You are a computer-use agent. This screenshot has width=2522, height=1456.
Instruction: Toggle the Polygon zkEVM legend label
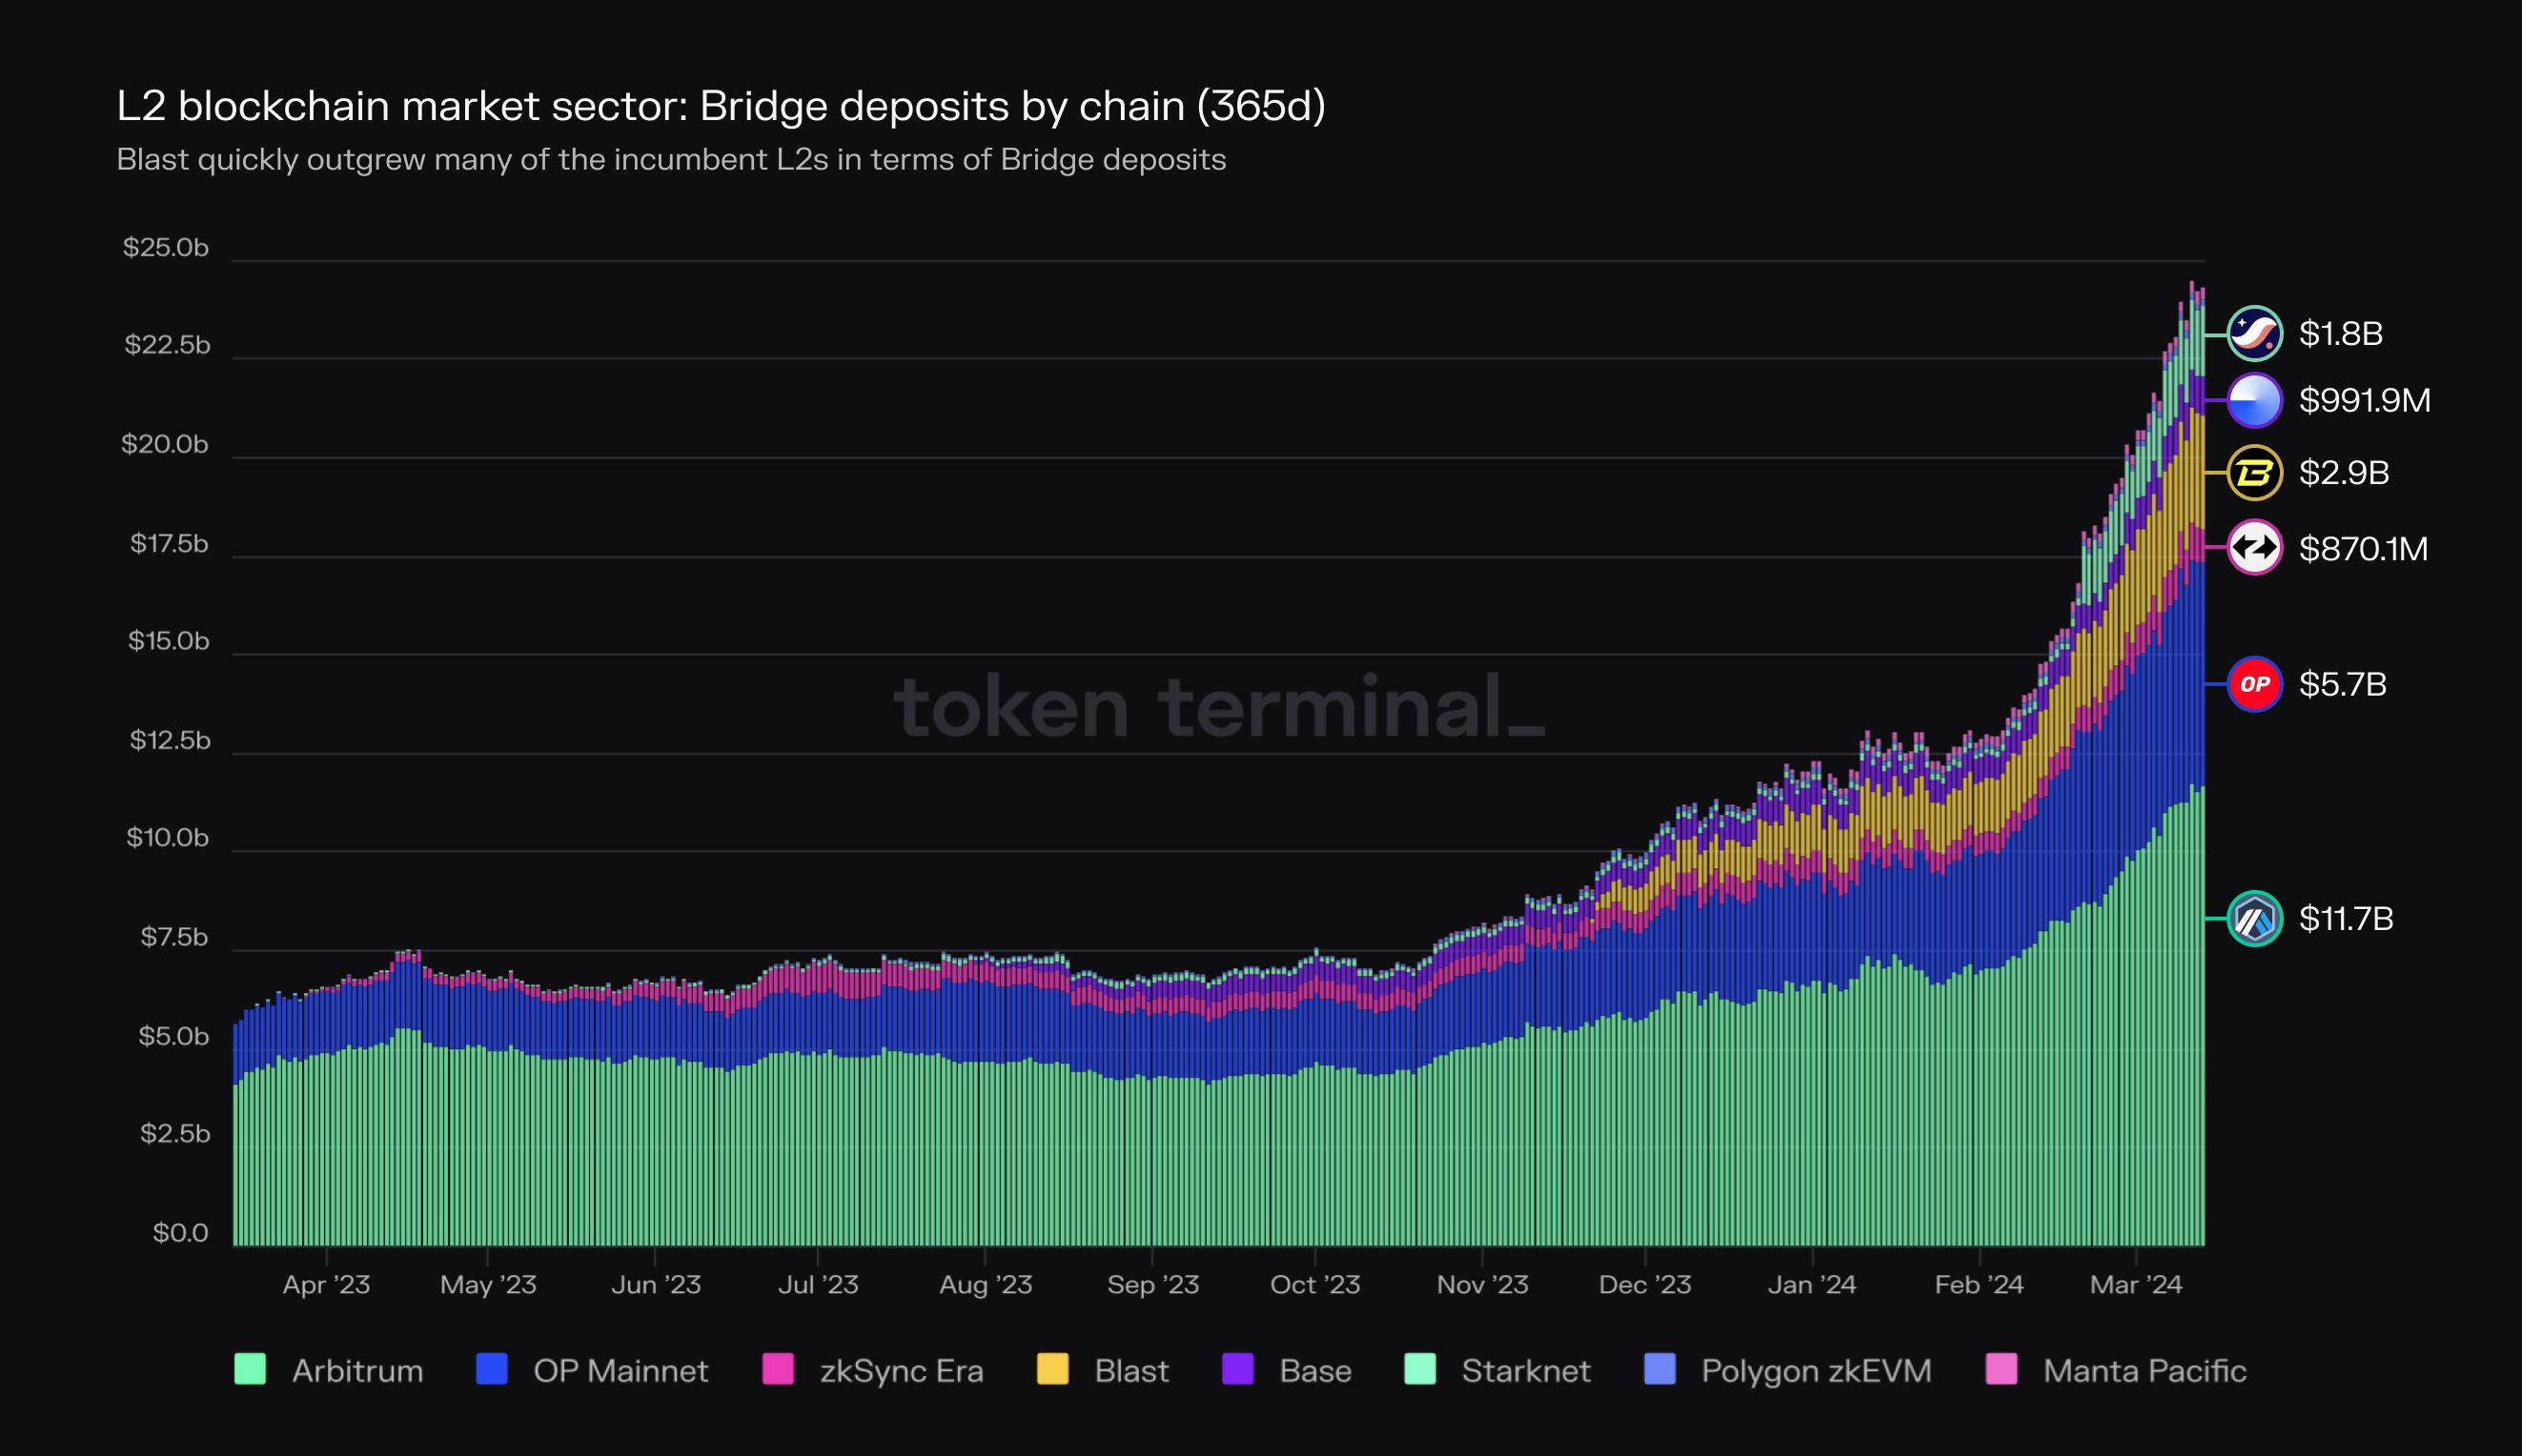click(x=1815, y=1370)
